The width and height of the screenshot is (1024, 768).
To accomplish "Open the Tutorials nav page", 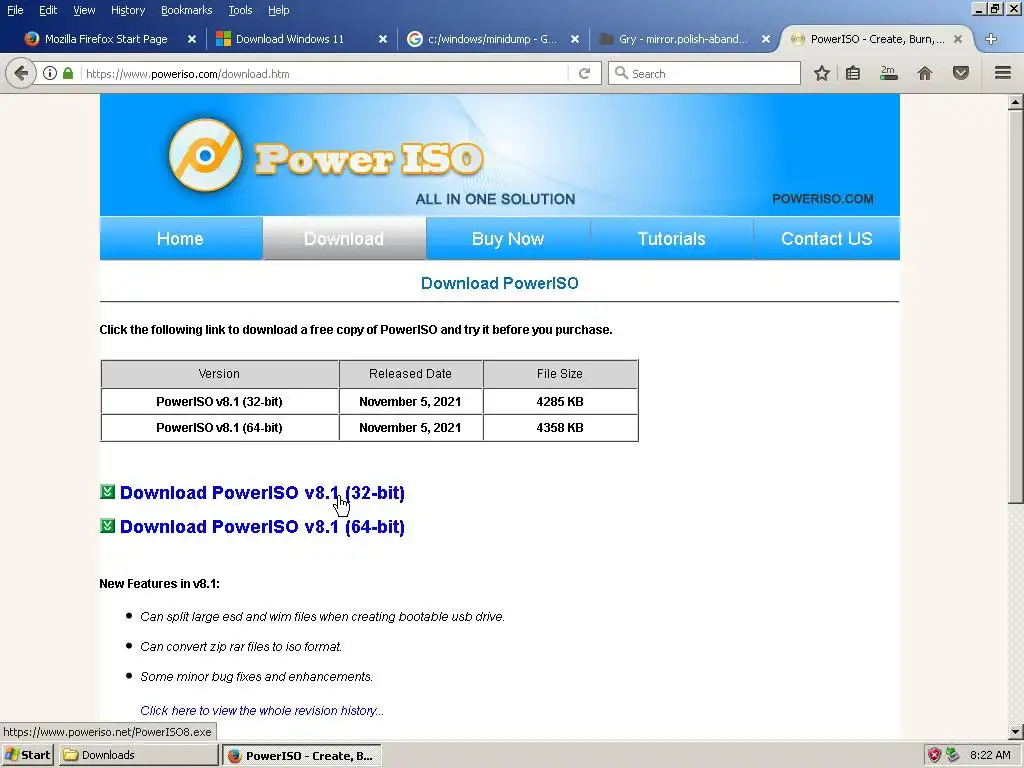I will pos(671,238).
